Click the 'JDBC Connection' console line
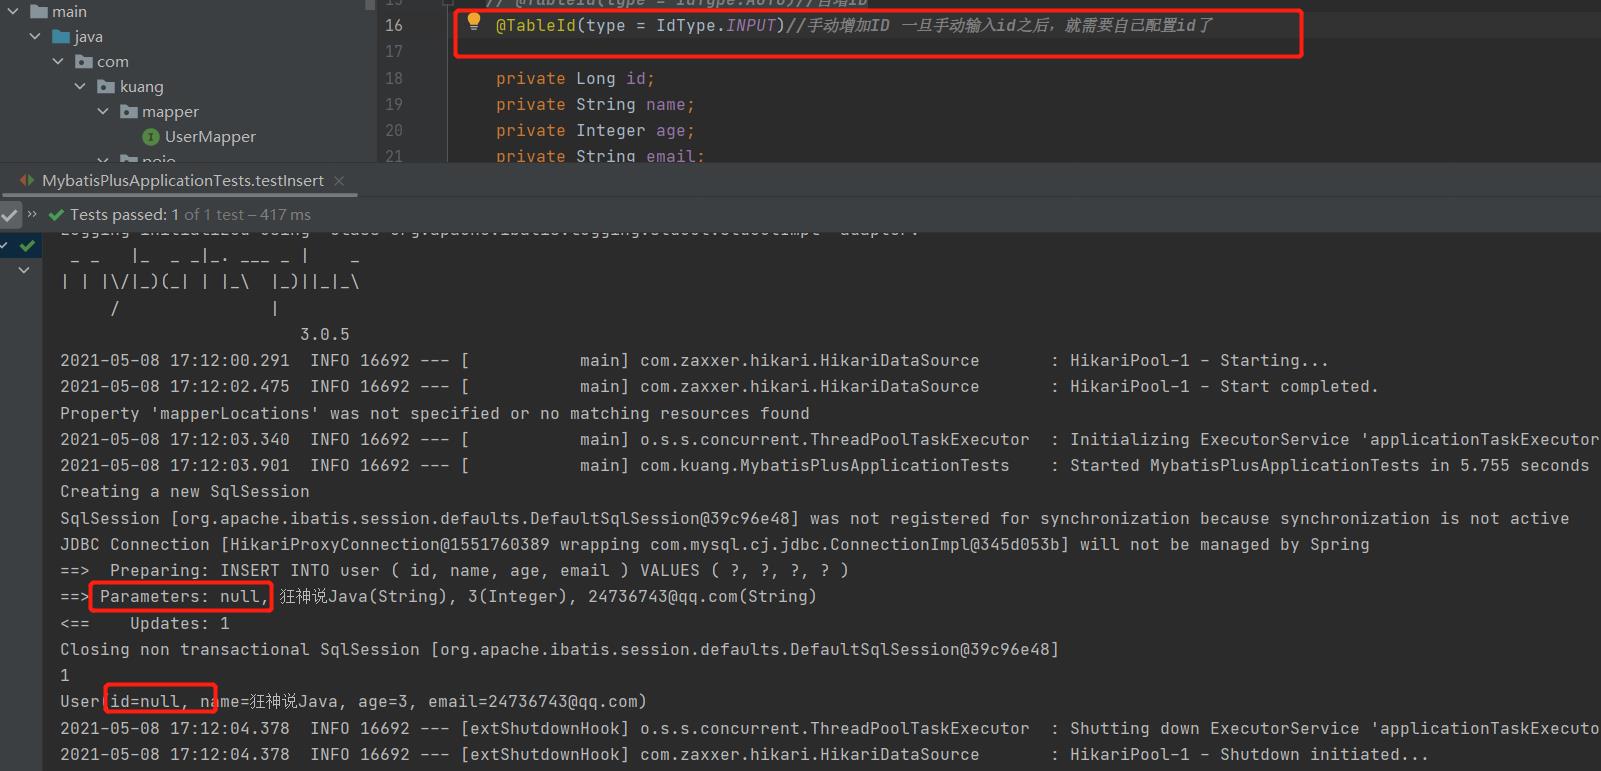1601x771 pixels. (x=715, y=544)
